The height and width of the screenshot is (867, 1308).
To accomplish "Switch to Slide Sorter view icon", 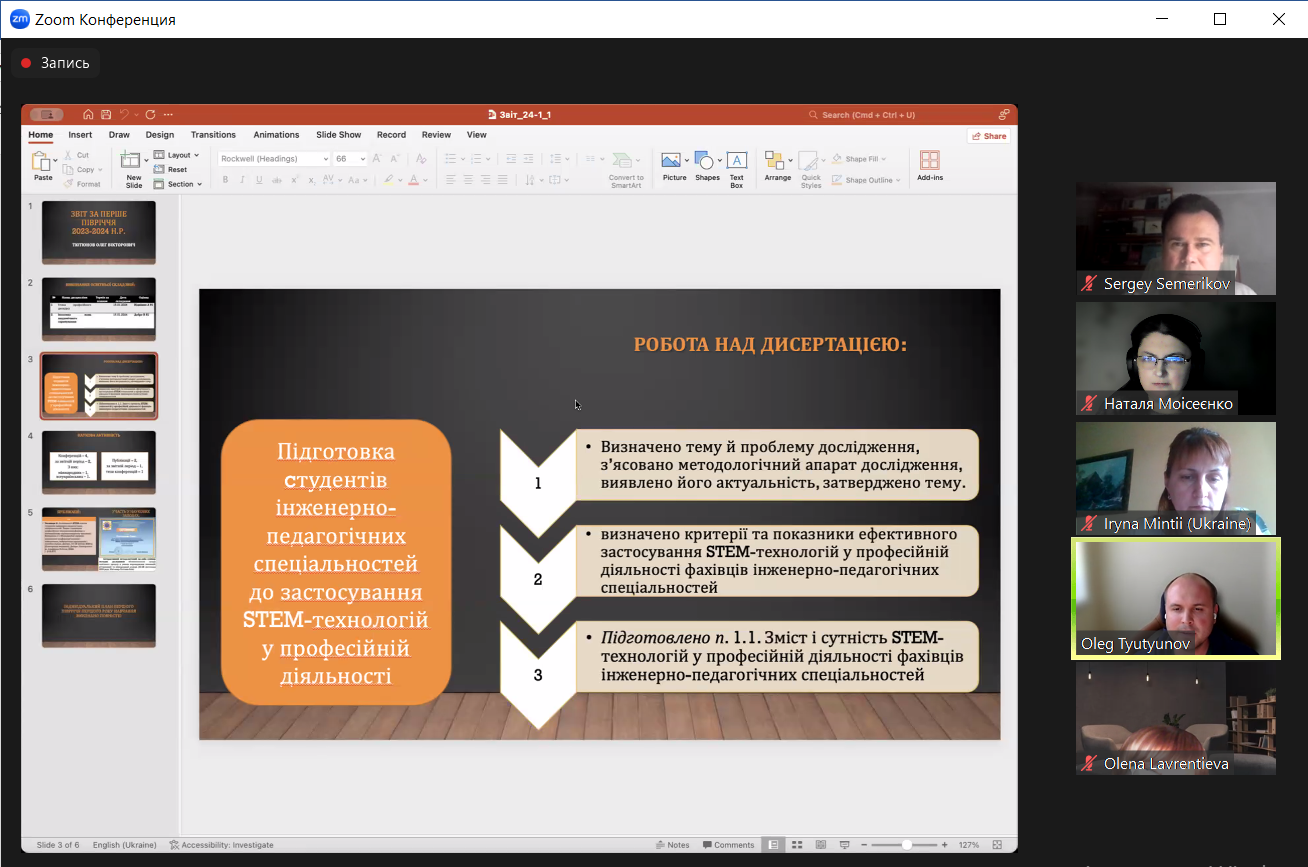I will (x=797, y=845).
